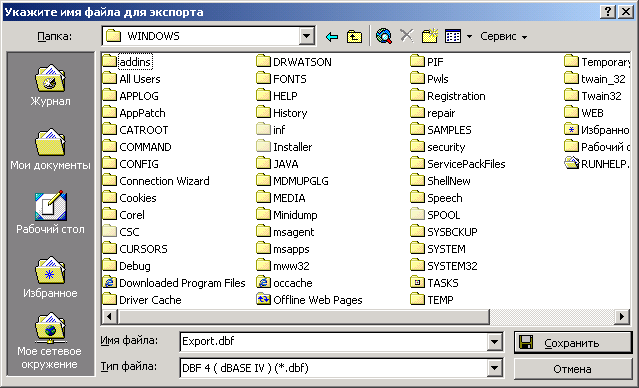This screenshot has width=639, height=388.
Task: Click the Delete X icon in the toolbar
Action: click(406, 36)
